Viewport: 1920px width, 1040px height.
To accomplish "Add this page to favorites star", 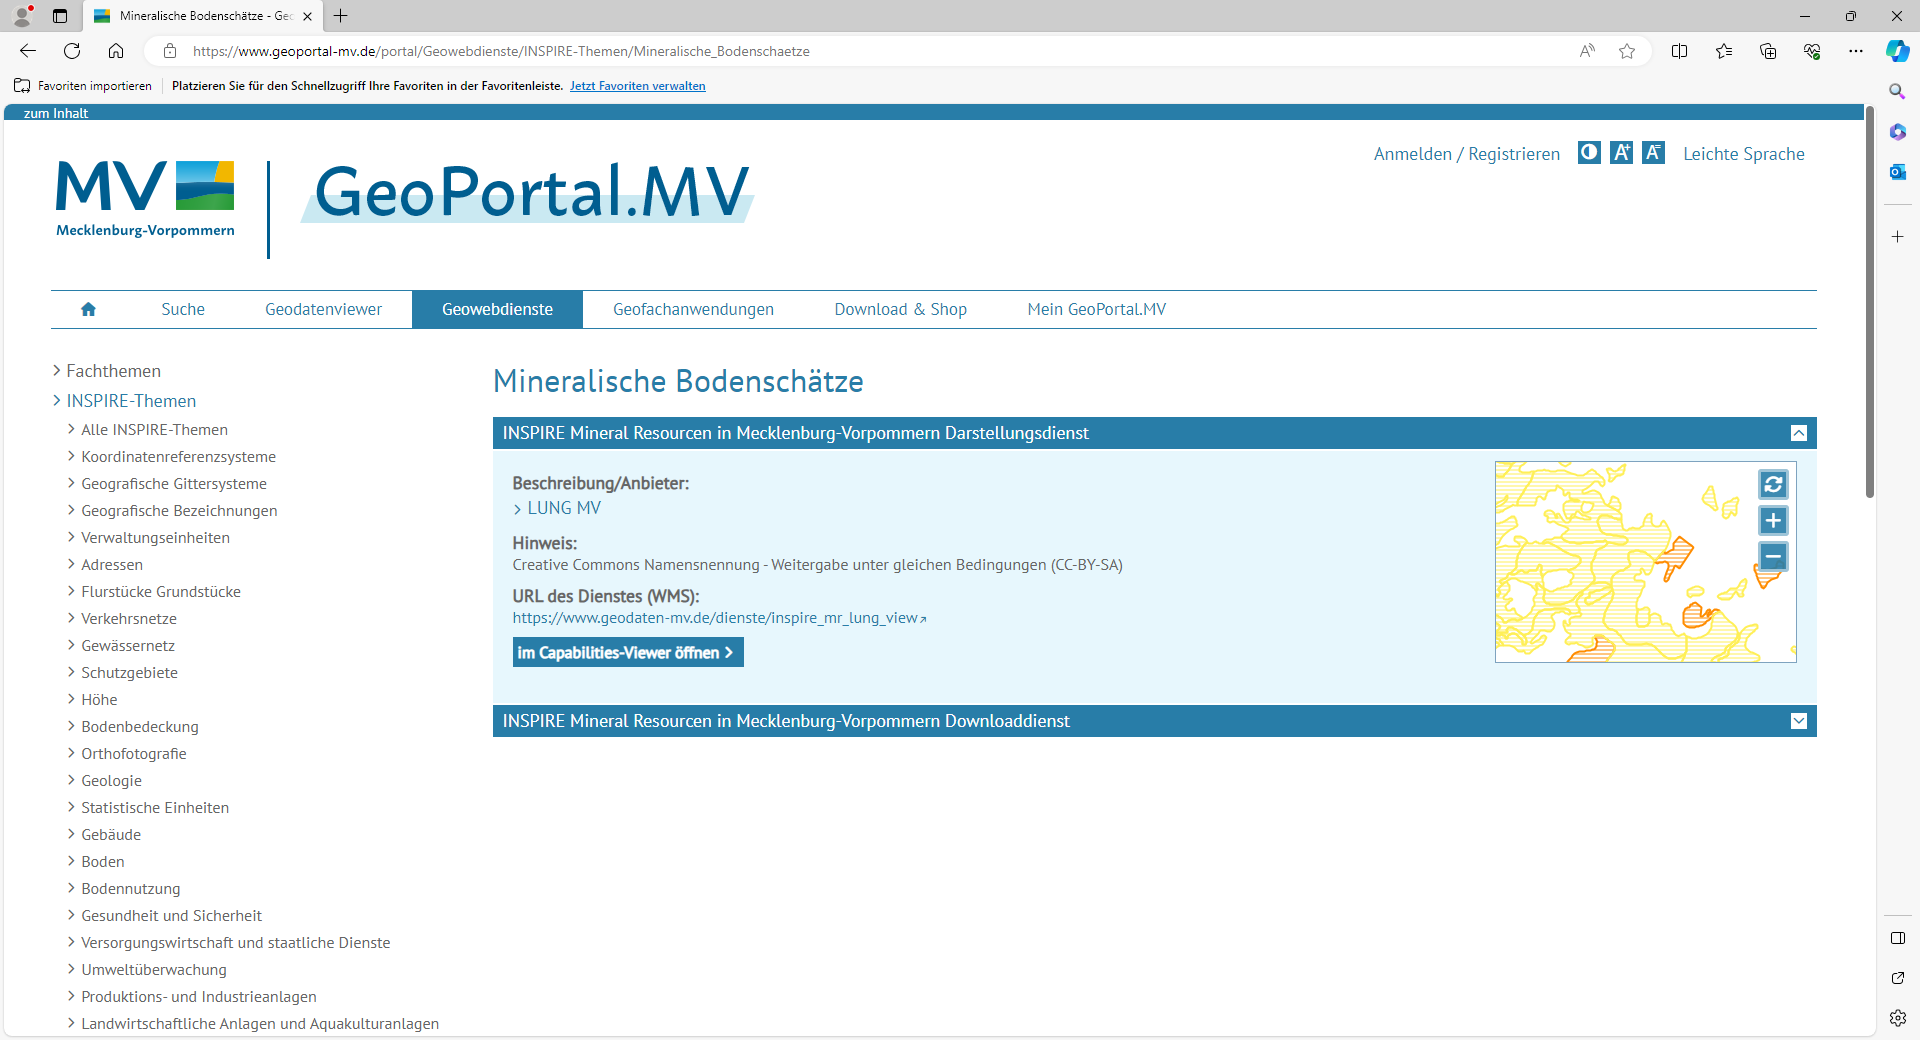I will coord(1627,51).
